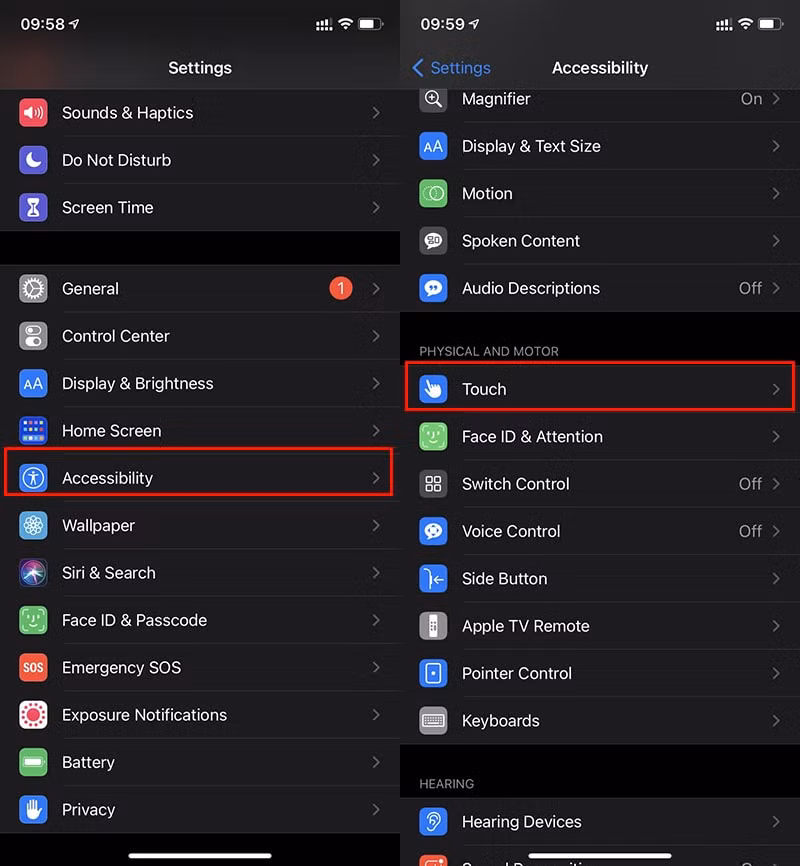Tap the Privacy label
The height and width of the screenshot is (866, 800).
(88, 810)
